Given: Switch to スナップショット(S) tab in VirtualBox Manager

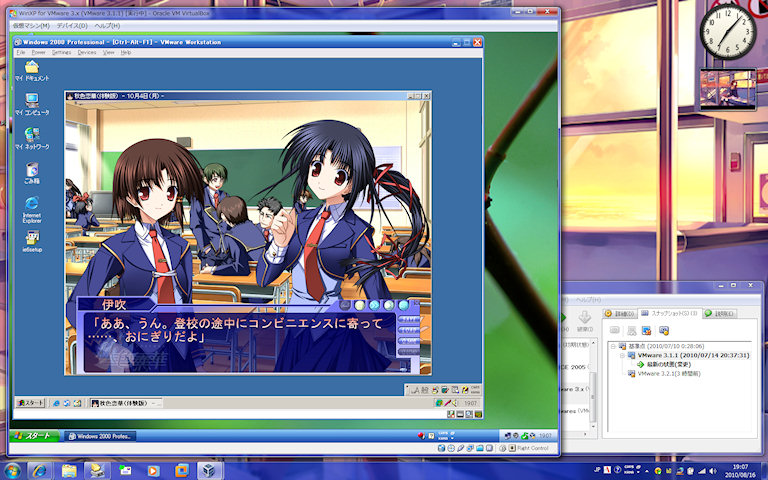Looking at the screenshot, I should (670, 313).
